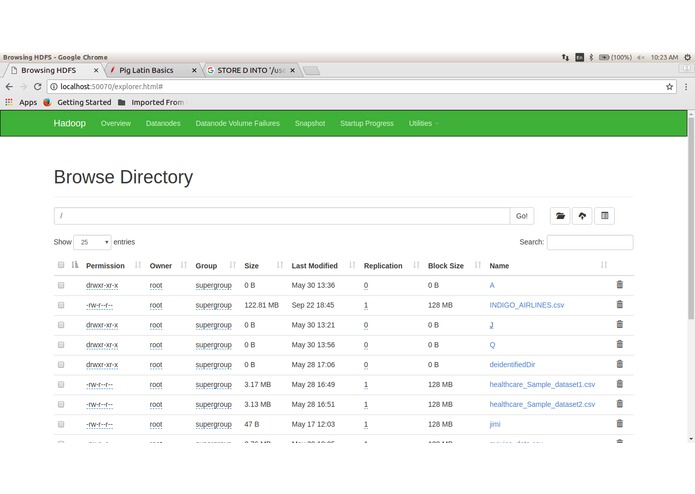Check the box for INDIGO_AIRLINES.csv row

point(61,305)
